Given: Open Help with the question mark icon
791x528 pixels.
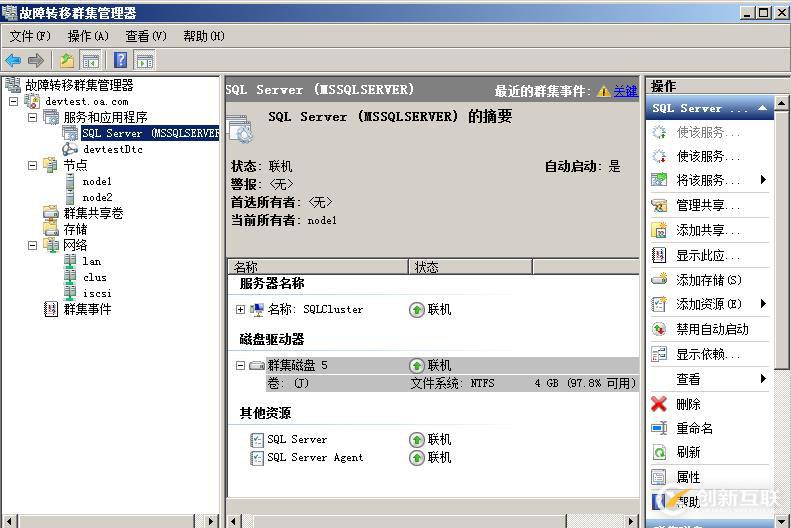Looking at the screenshot, I should (x=121, y=60).
